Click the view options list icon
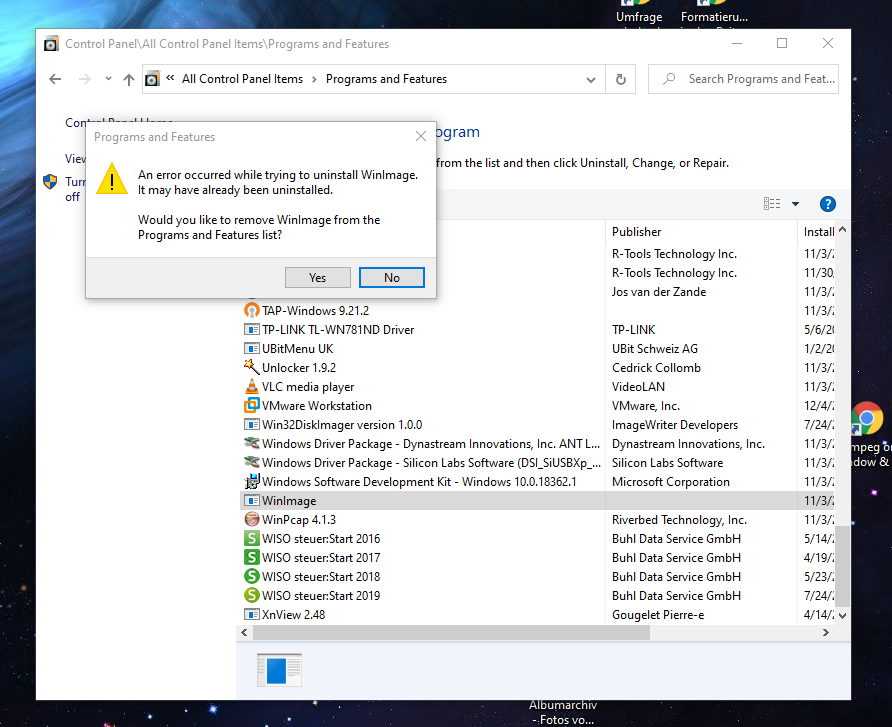The width and height of the screenshot is (892, 727). [772, 204]
